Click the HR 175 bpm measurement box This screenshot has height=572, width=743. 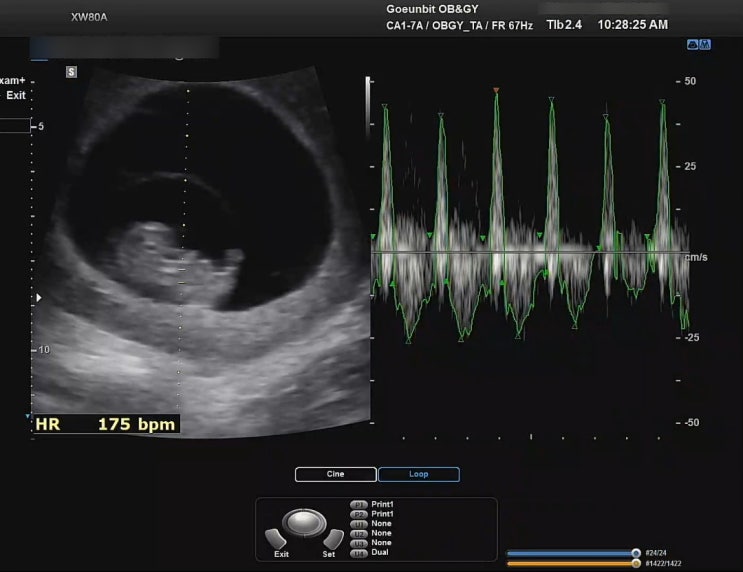[105, 425]
